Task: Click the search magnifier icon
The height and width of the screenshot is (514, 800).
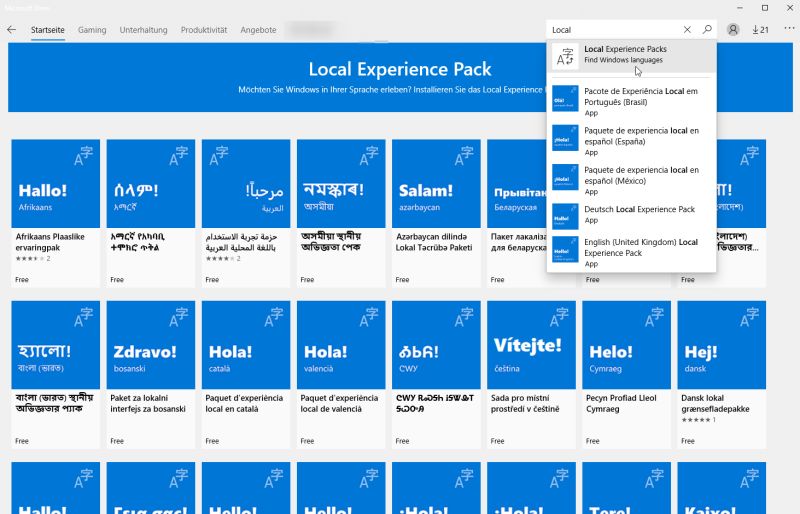Action: click(707, 30)
